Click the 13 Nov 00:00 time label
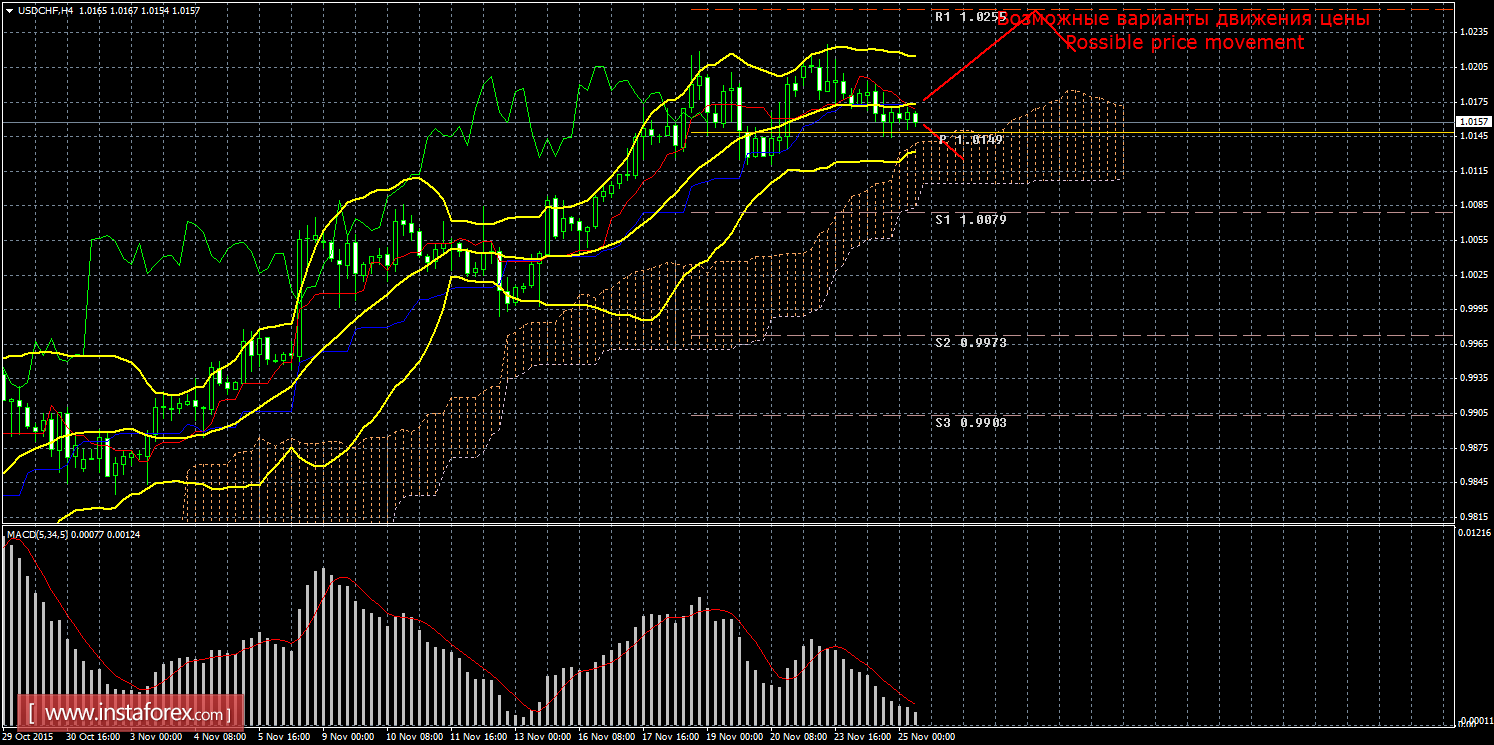Viewport: 1494px width, 745px height. [542, 737]
